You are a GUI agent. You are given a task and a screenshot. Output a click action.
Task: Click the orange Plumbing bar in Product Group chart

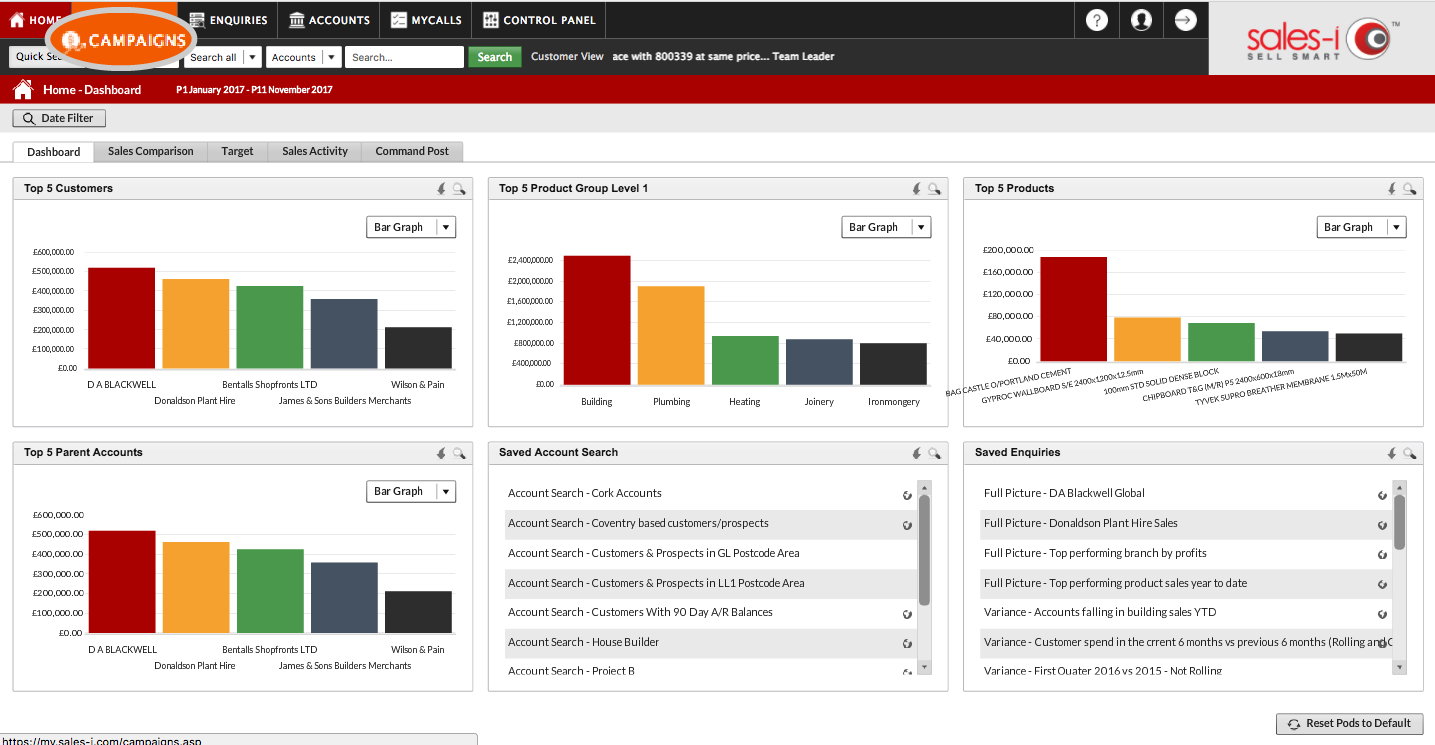[671, 335]
